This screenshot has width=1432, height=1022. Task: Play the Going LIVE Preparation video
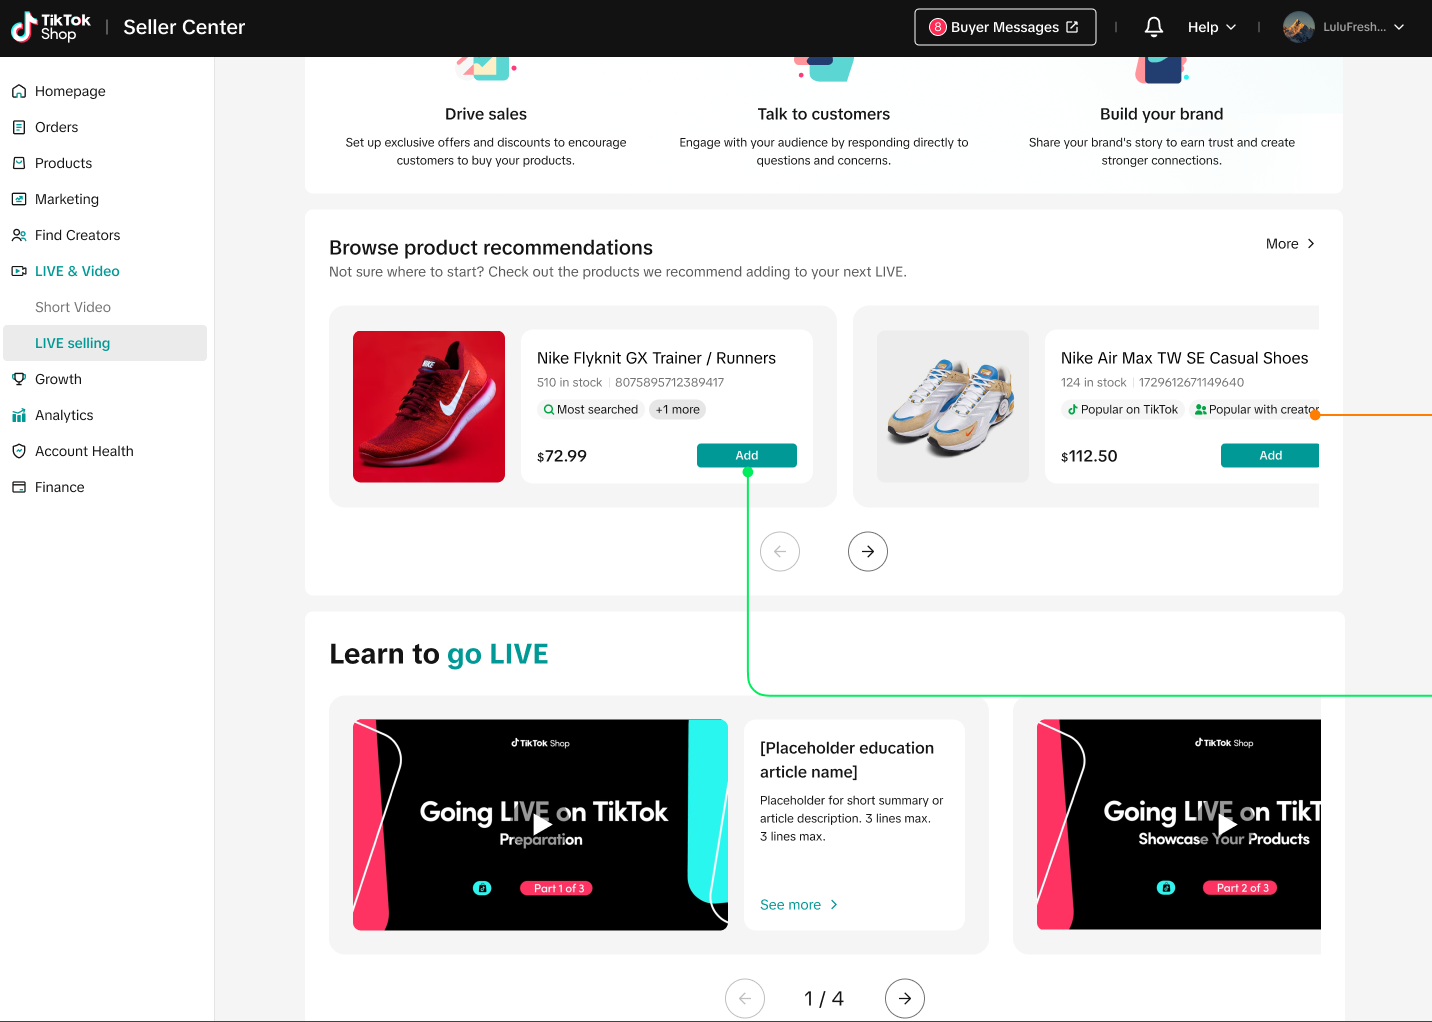point(541,824)
